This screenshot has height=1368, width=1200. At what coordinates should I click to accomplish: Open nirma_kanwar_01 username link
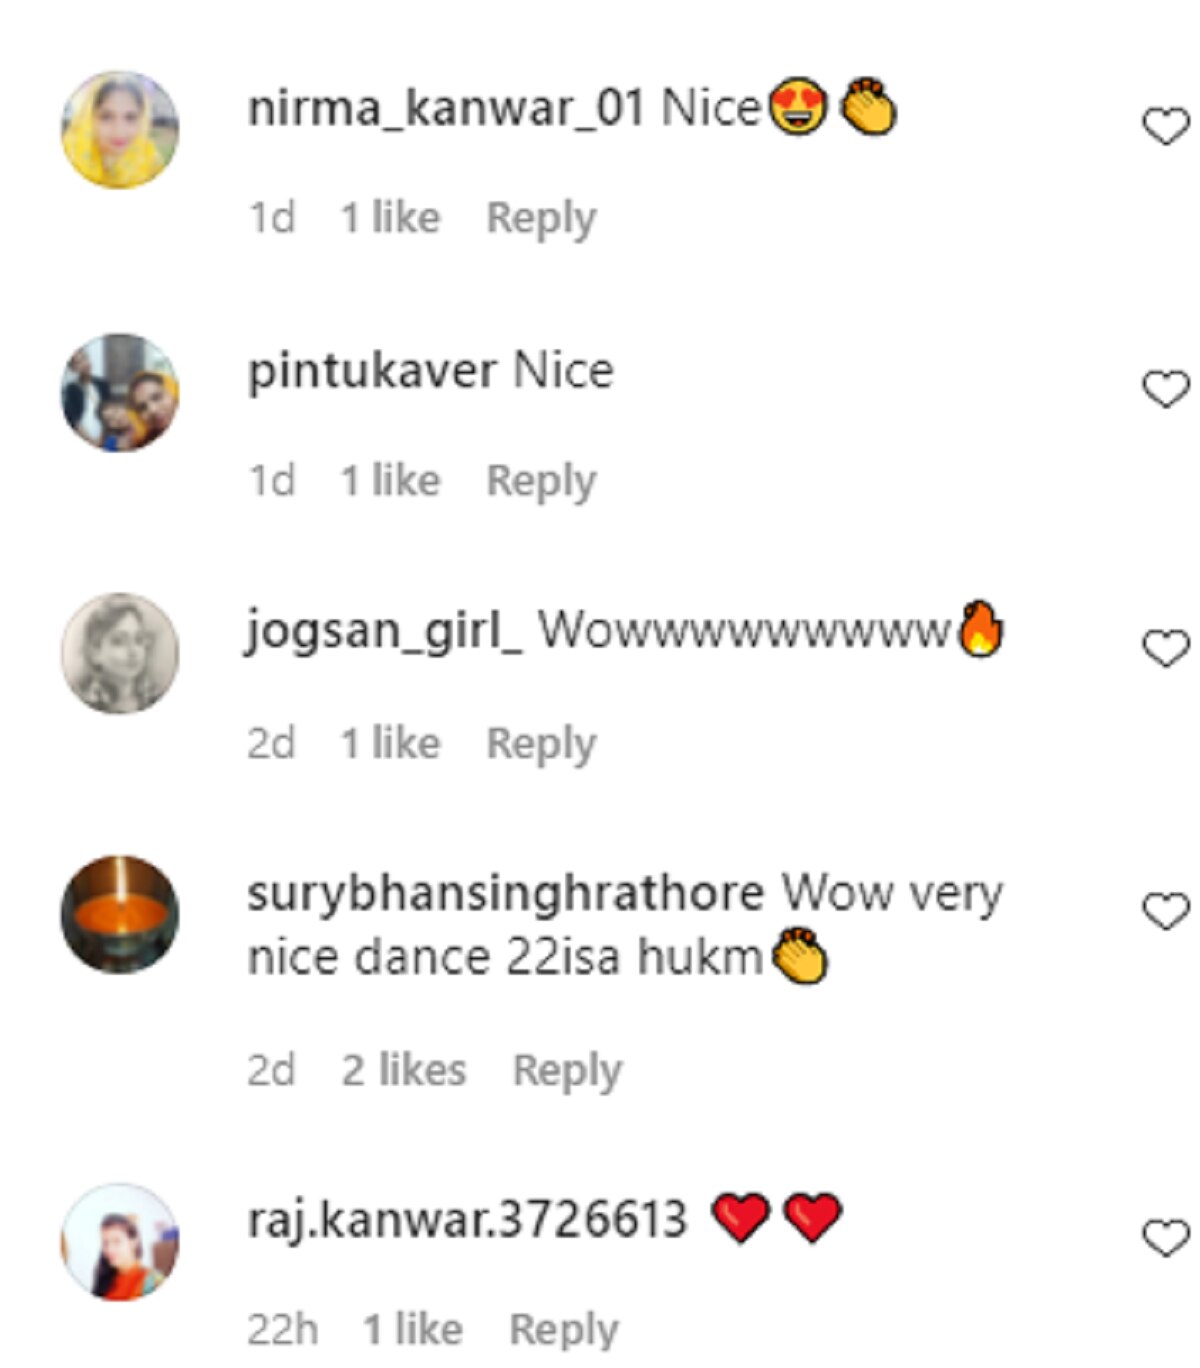[445, 108]
